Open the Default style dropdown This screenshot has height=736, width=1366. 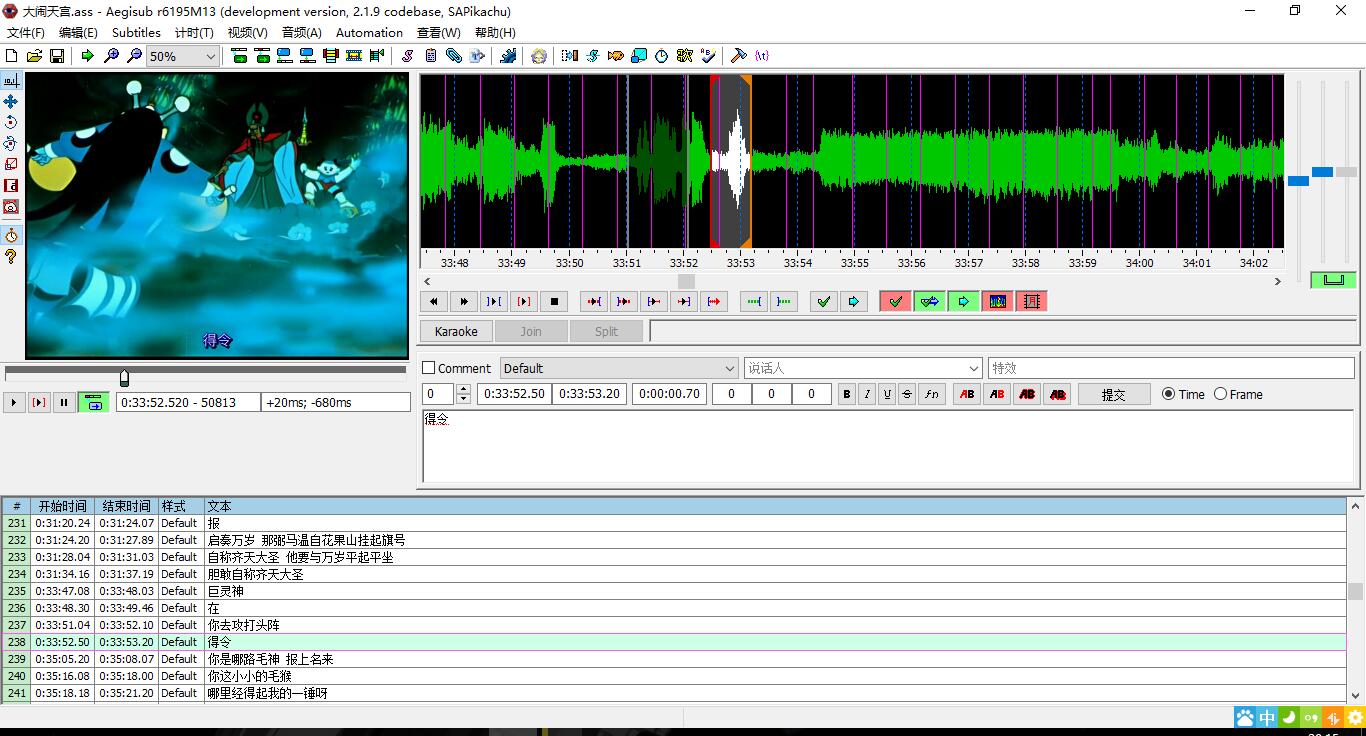(x=619, y=368)
